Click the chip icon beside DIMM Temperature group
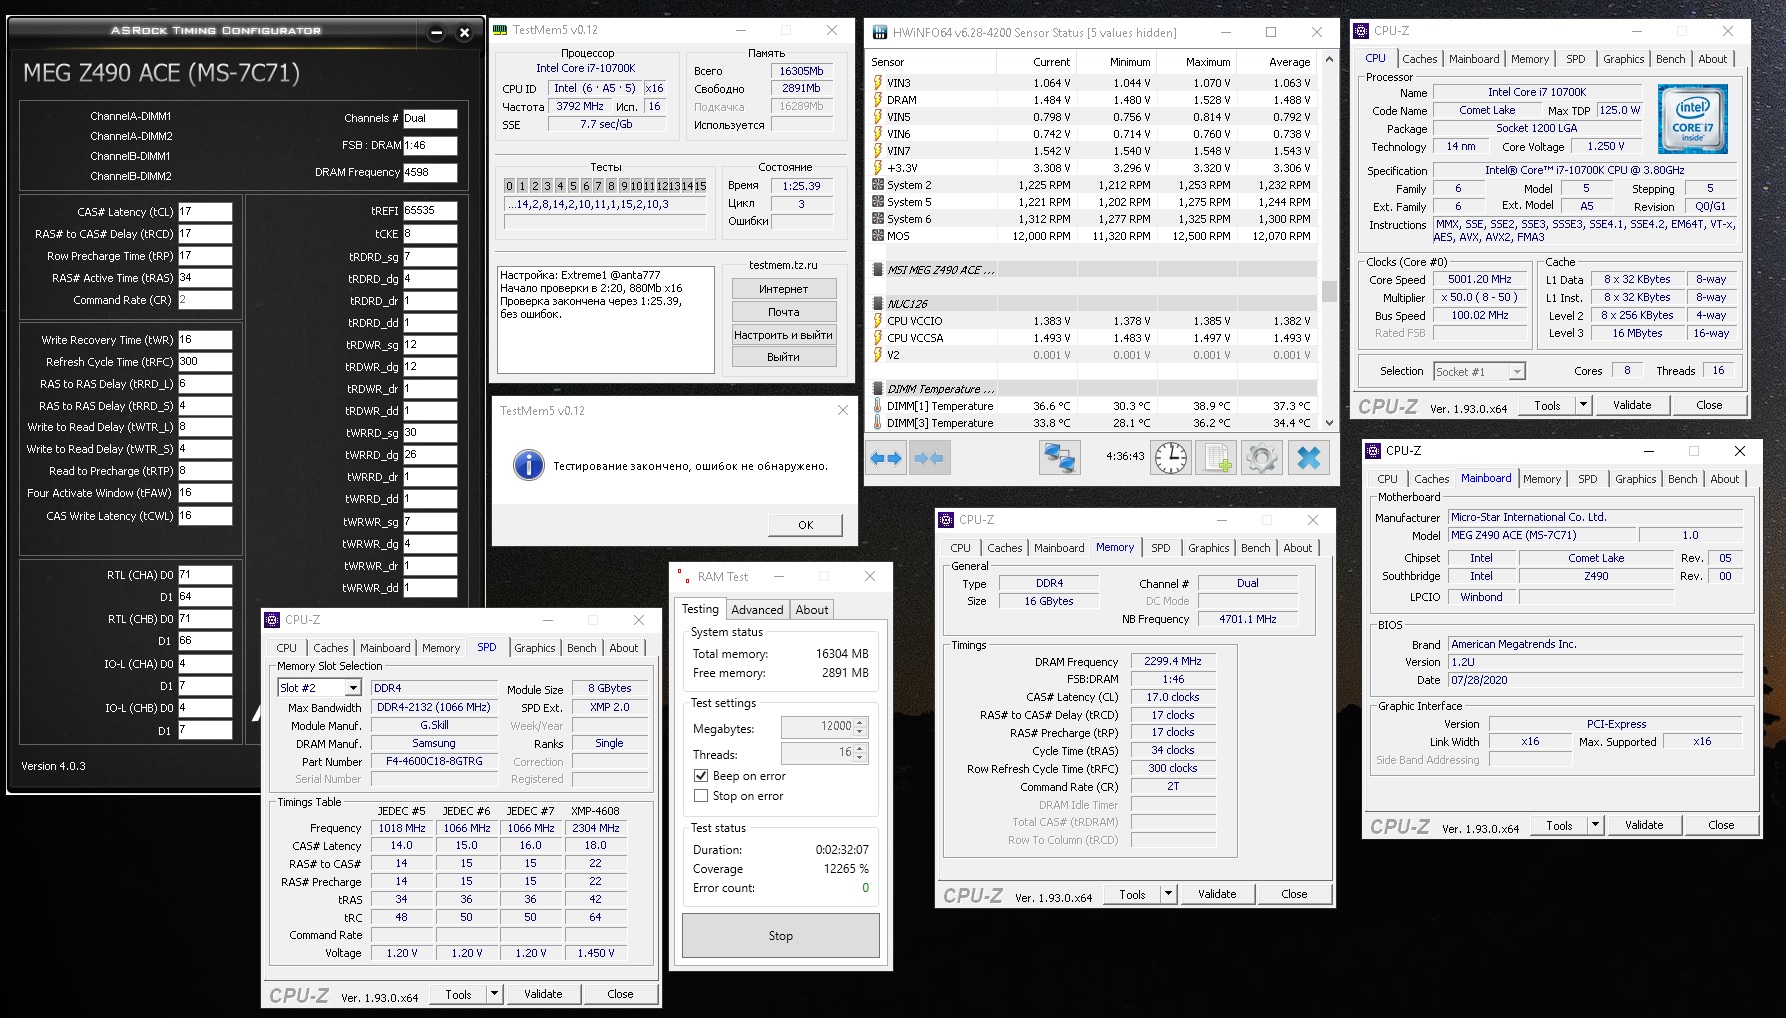The image size is (1786, 1018). pos(878,389)
